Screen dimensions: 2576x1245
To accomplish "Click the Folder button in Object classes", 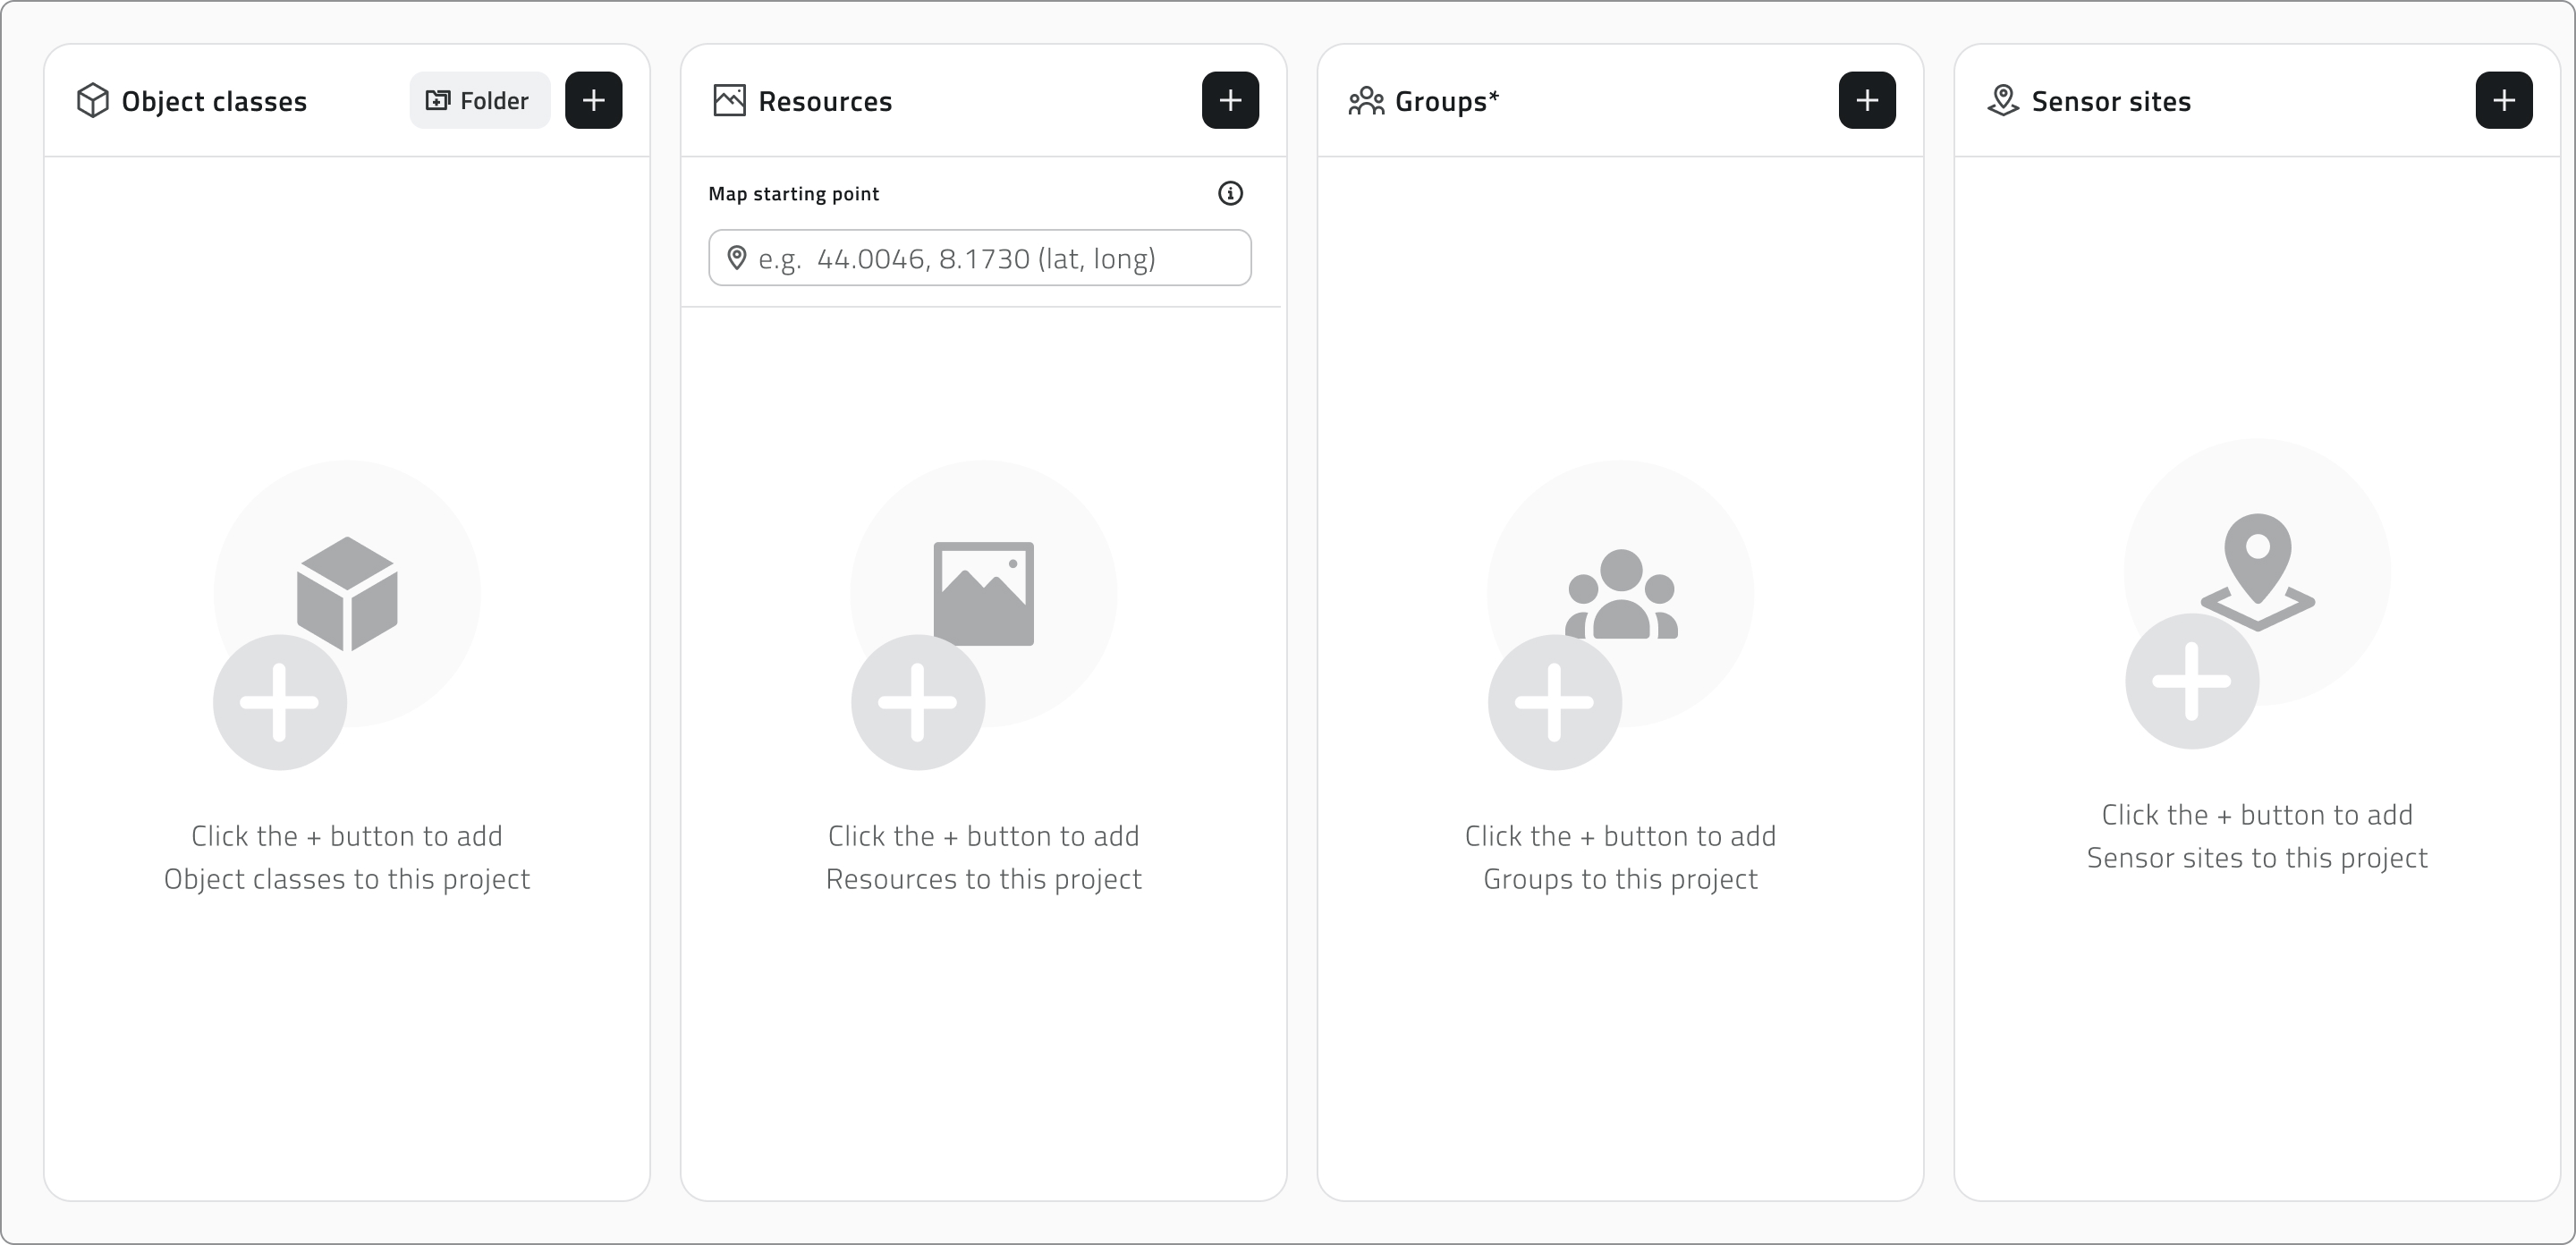I will pyautogui.click(x=479, y=100).
